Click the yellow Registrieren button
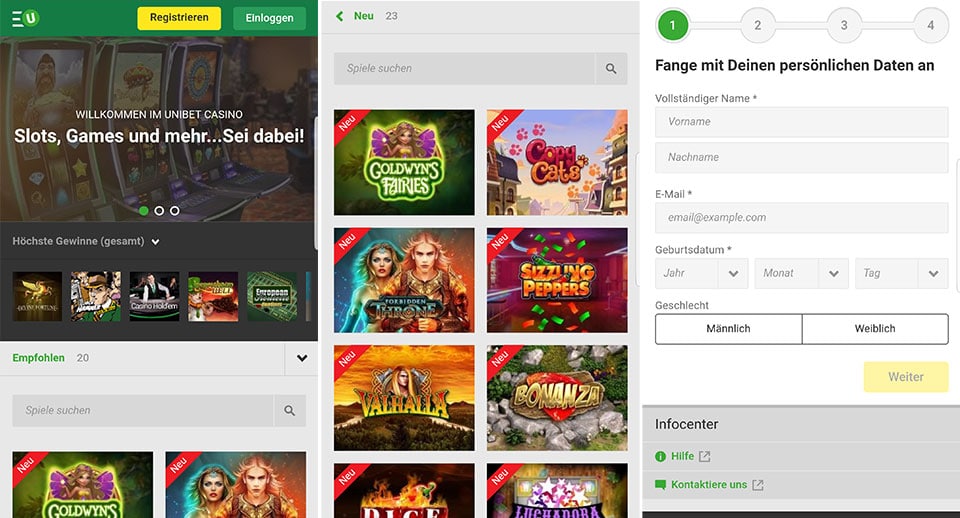Screen dimensions: 960x518 click(x=179, y=18)
